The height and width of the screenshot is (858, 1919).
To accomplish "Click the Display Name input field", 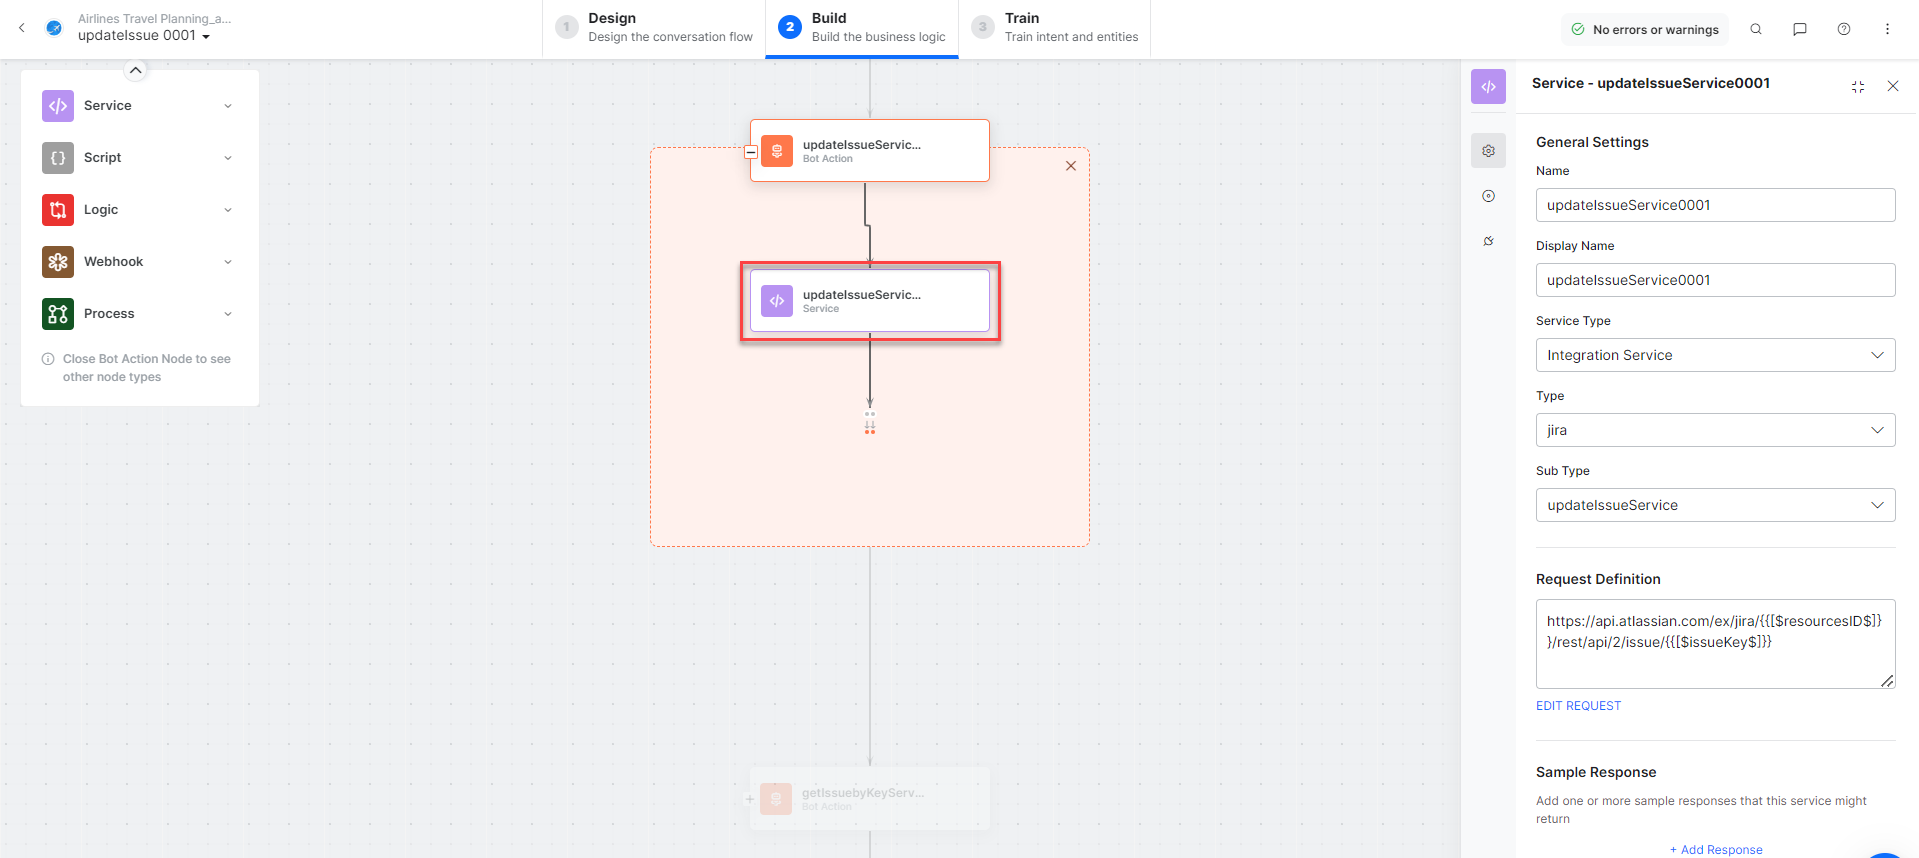I will coord(1715,280).
